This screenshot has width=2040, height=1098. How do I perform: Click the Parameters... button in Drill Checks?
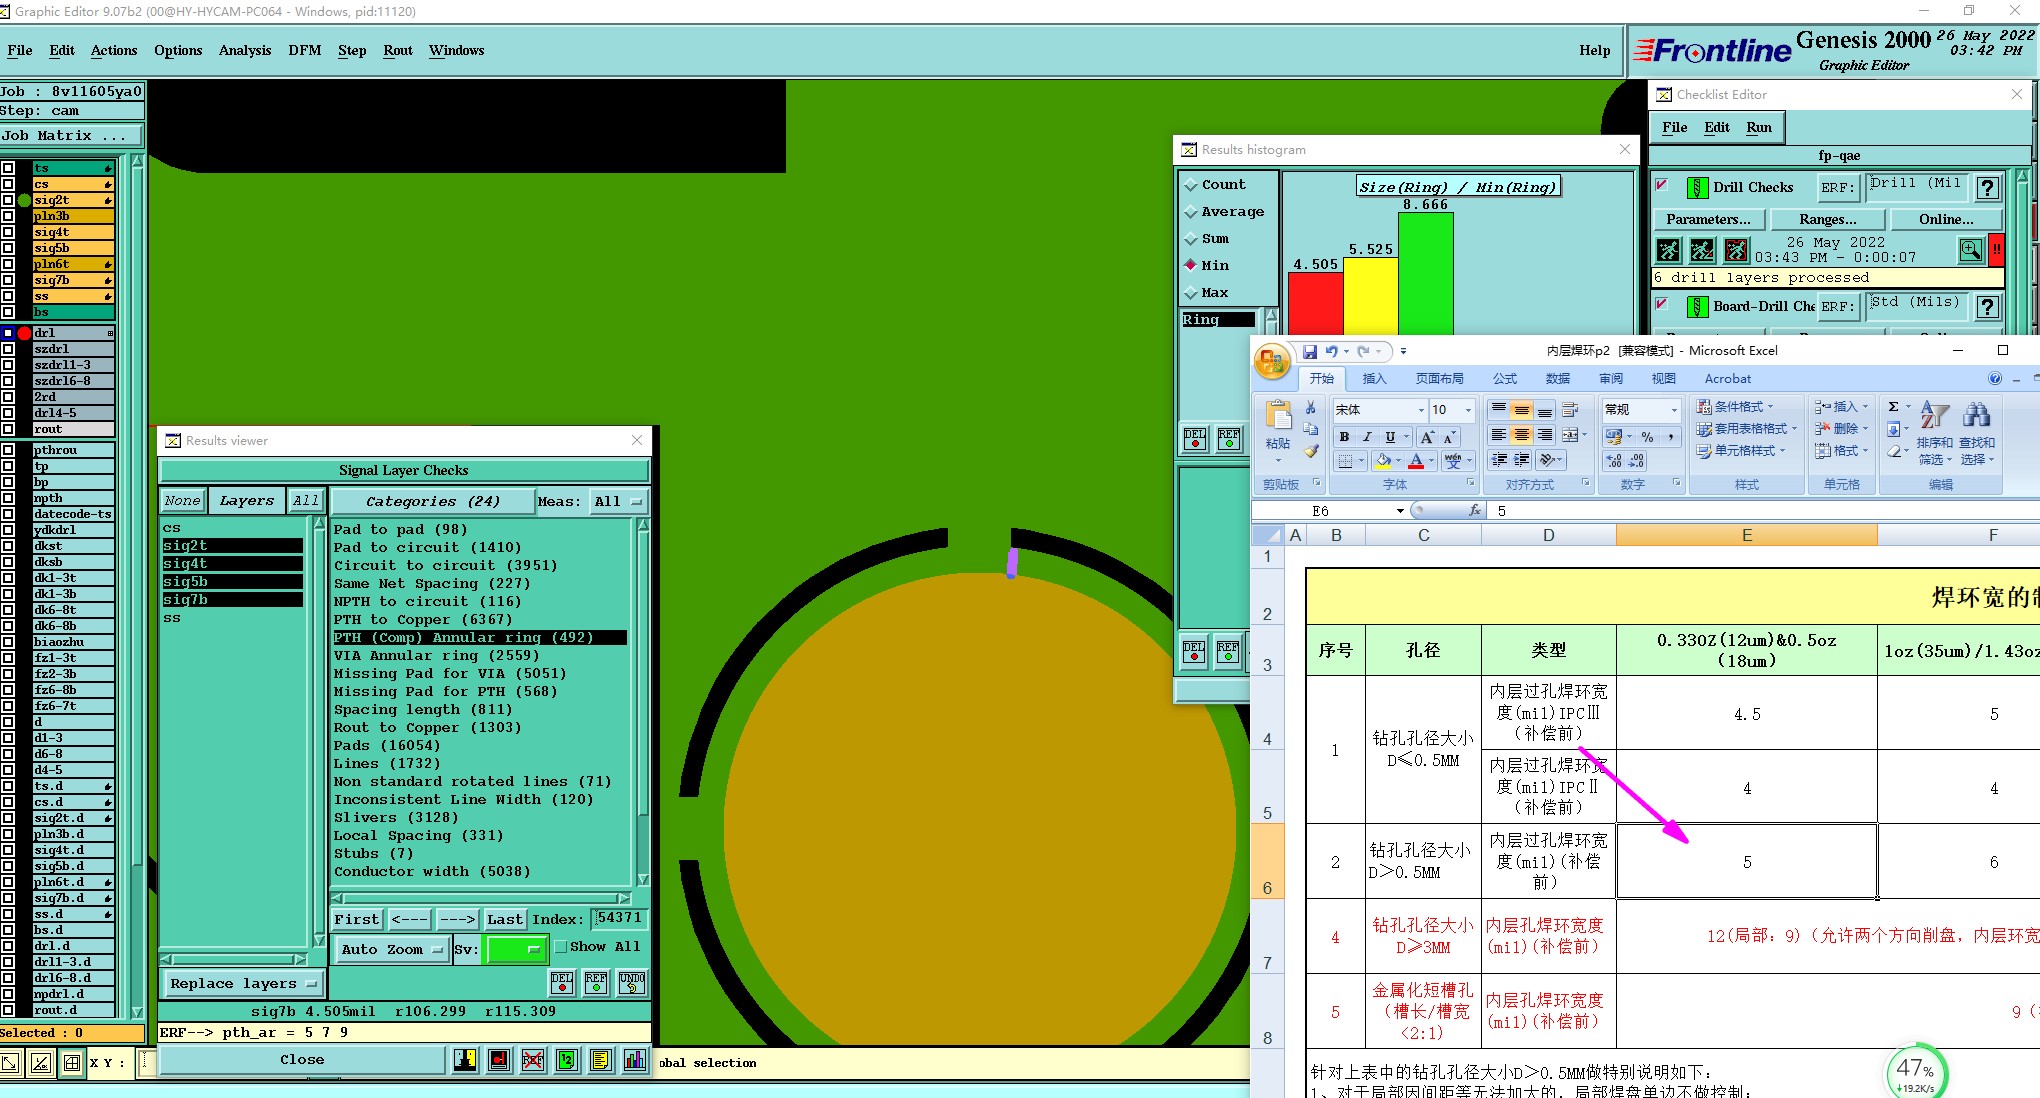click(1708, 219)
